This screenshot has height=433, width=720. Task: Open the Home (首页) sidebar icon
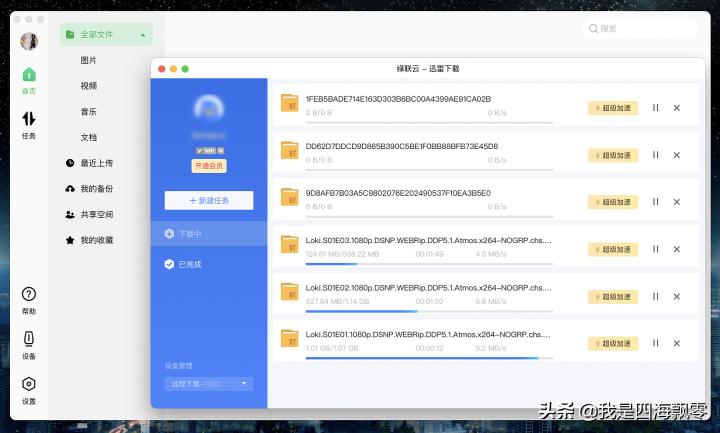pyautogui.click(x=29, y=80)
